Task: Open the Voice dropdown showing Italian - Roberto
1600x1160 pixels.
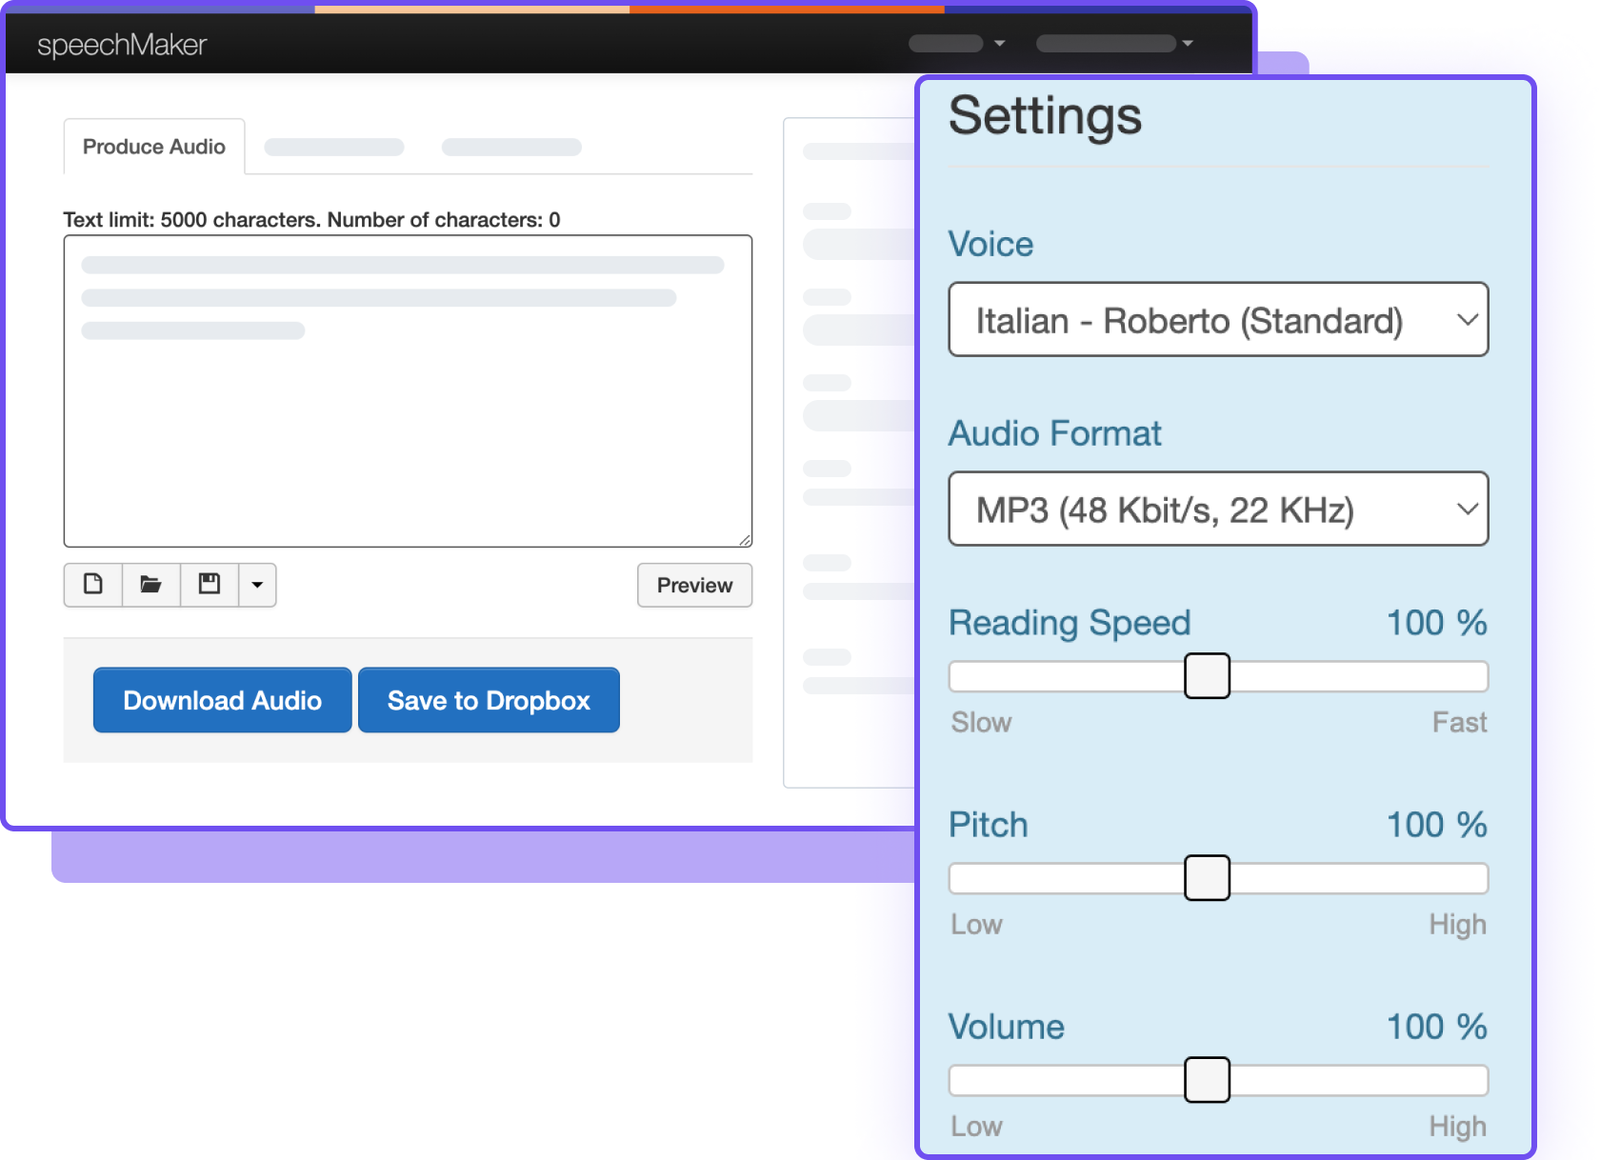Action: point(1217,320)
